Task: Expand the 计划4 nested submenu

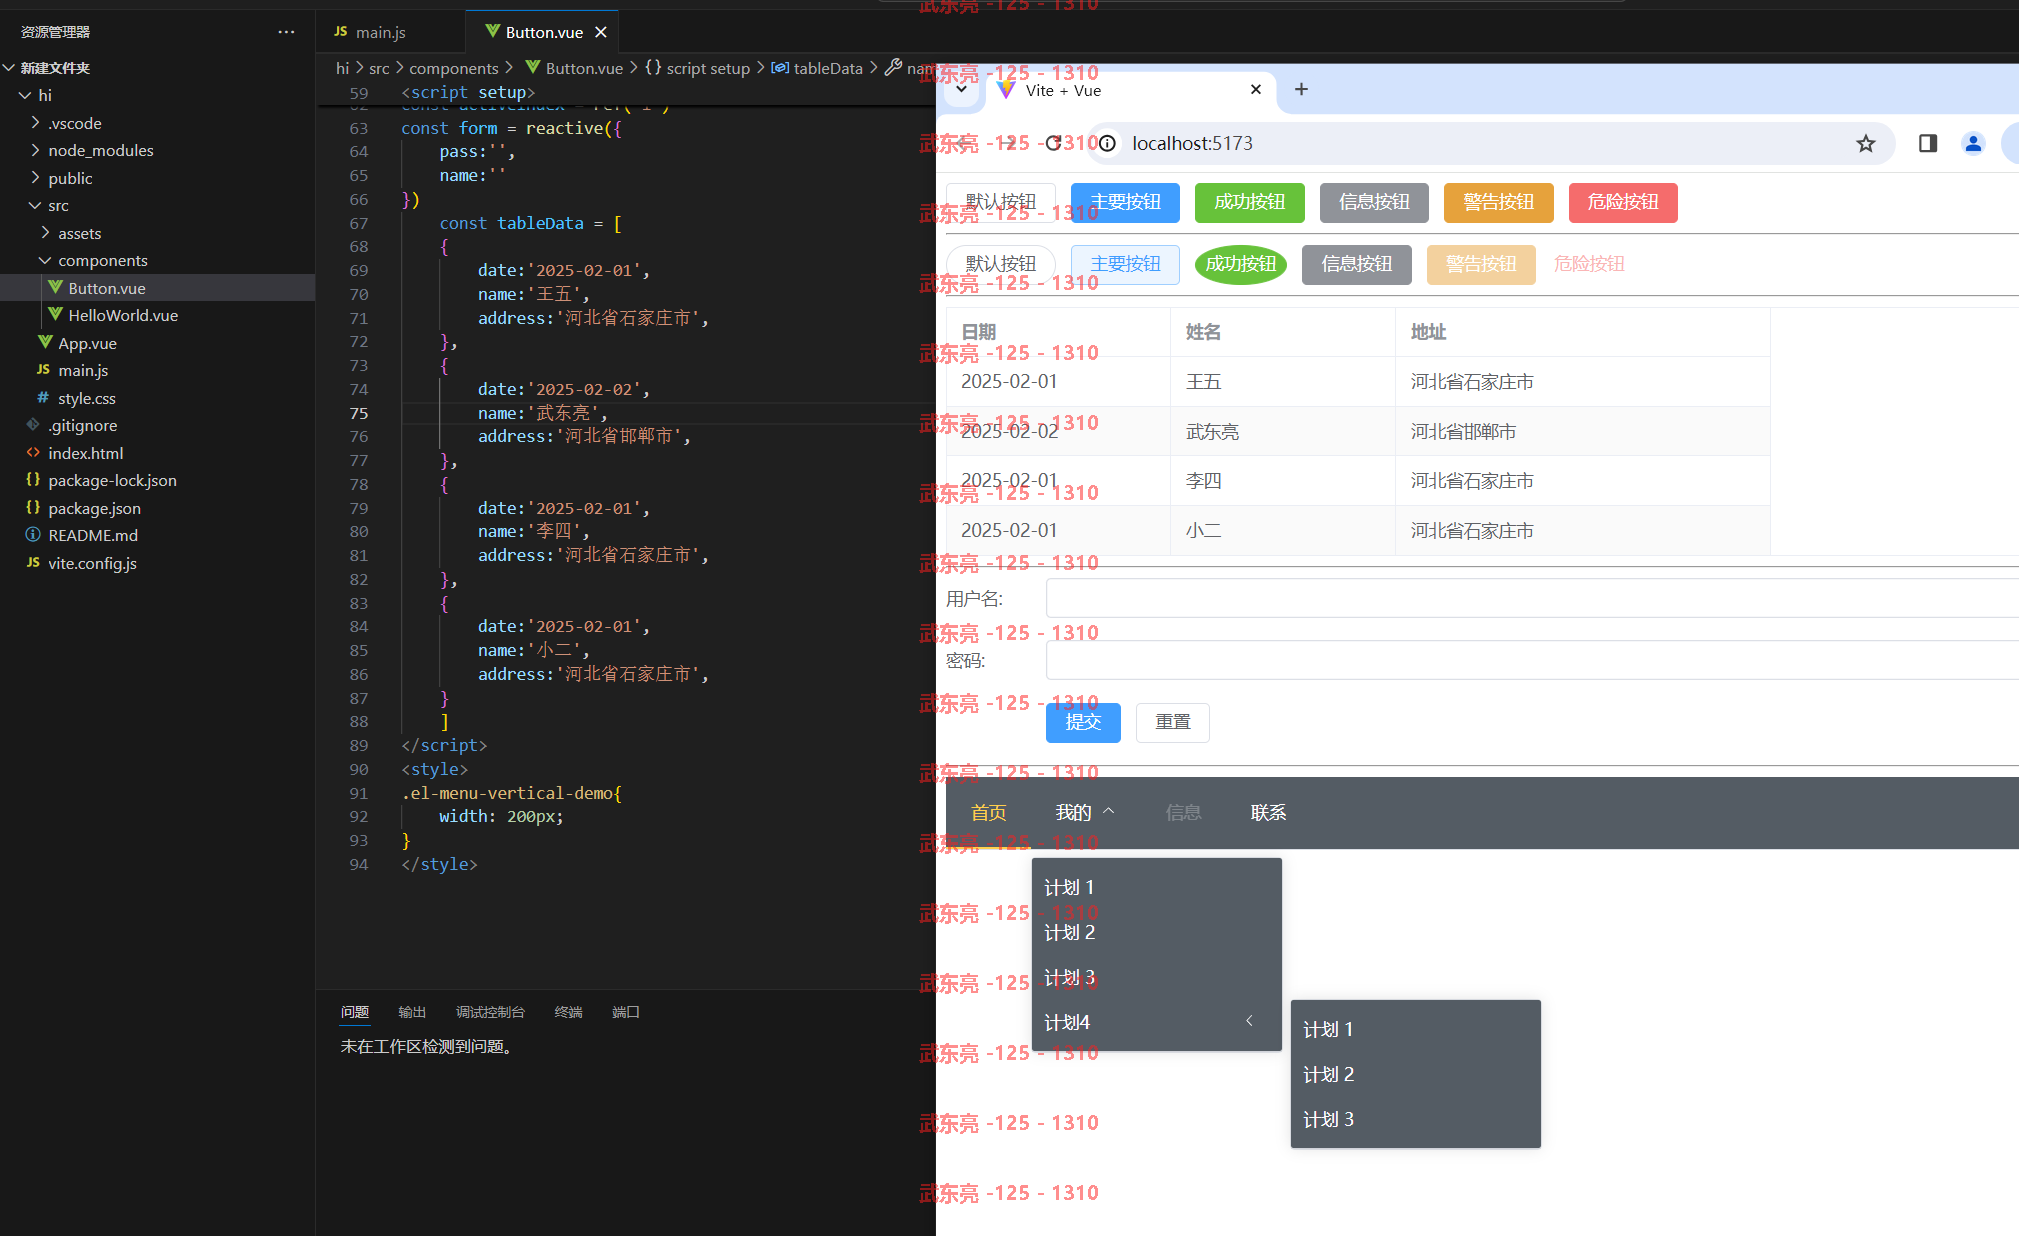Action: point(1156,1022)
